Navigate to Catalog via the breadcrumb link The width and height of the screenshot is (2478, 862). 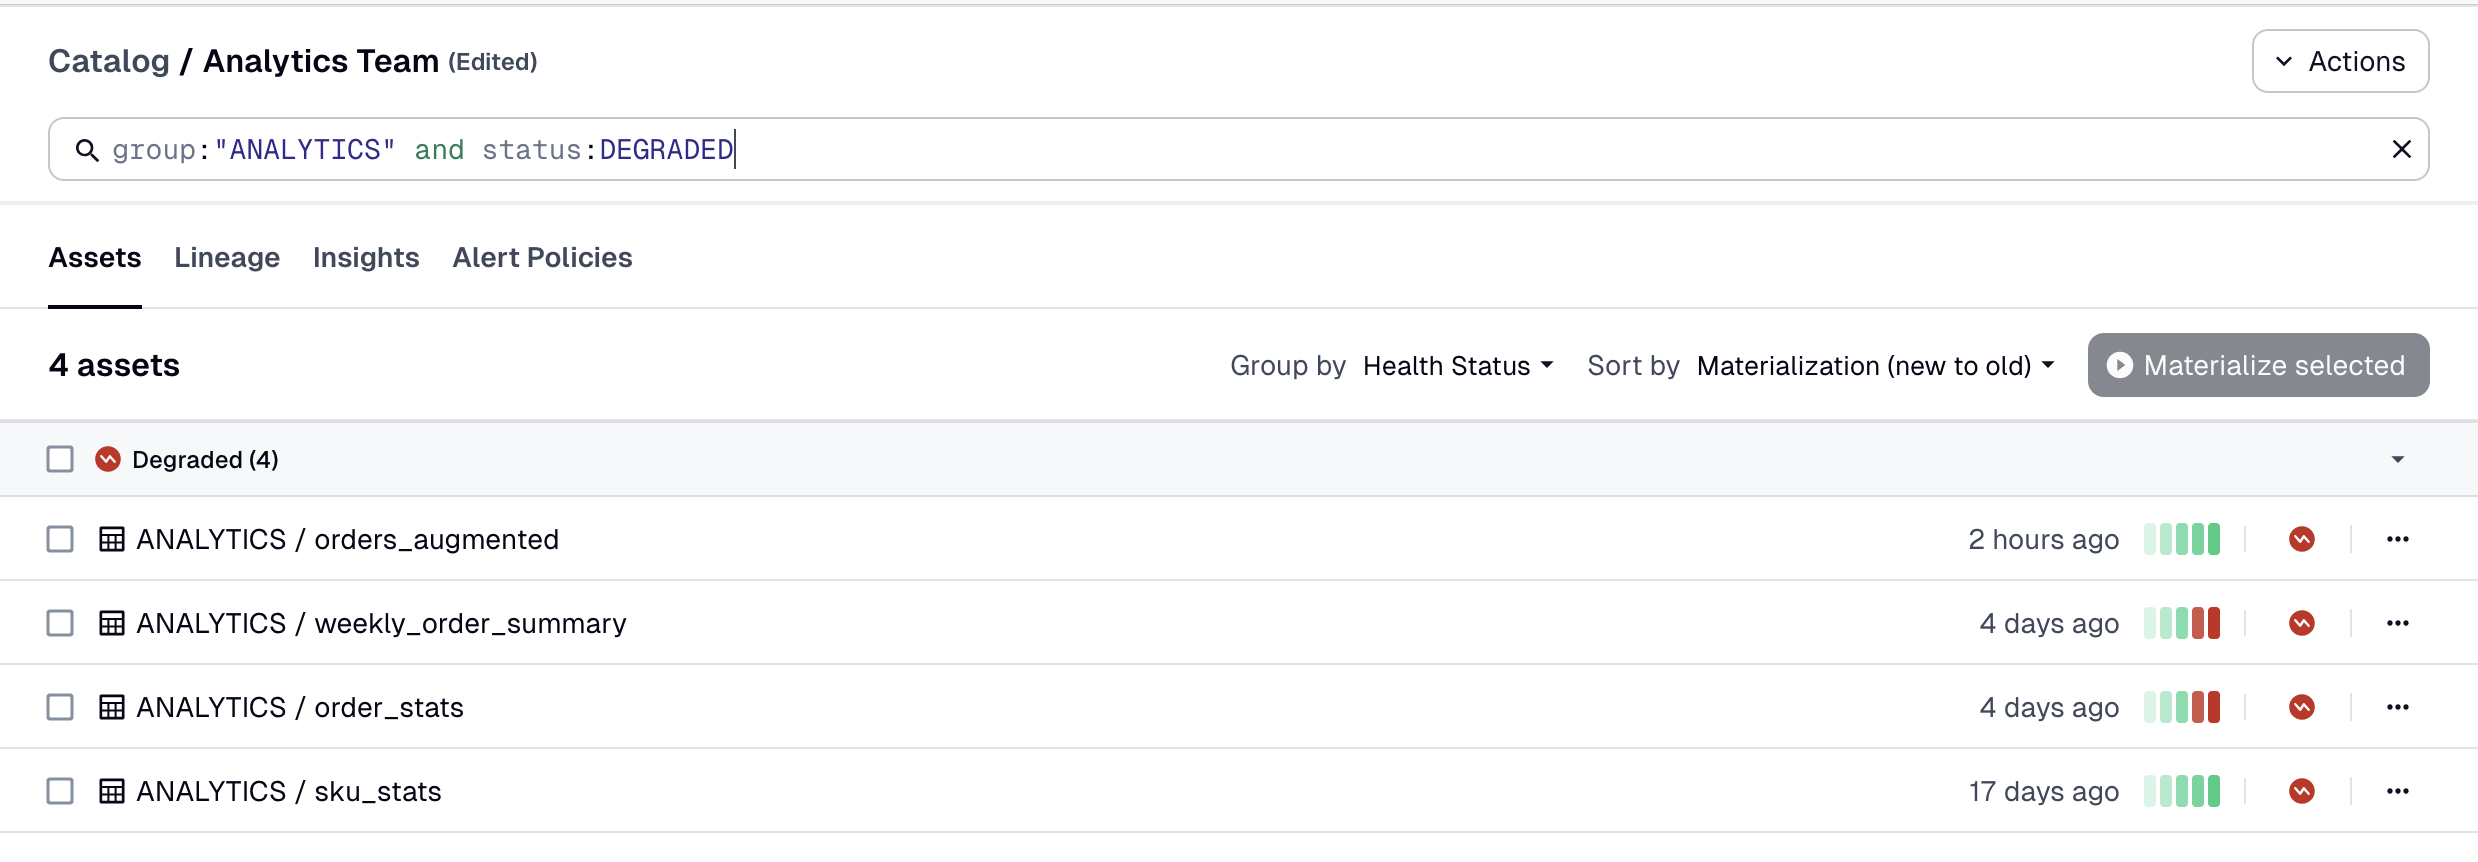(108, 60)
